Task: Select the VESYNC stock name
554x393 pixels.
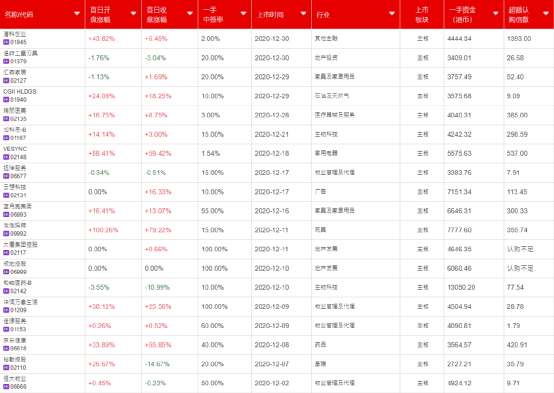Action: [x=15, y=149]
